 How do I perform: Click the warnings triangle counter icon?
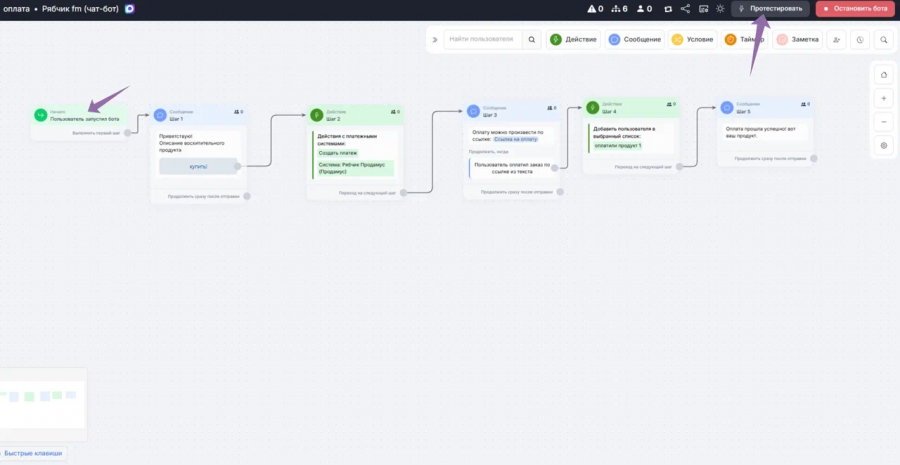591,9
